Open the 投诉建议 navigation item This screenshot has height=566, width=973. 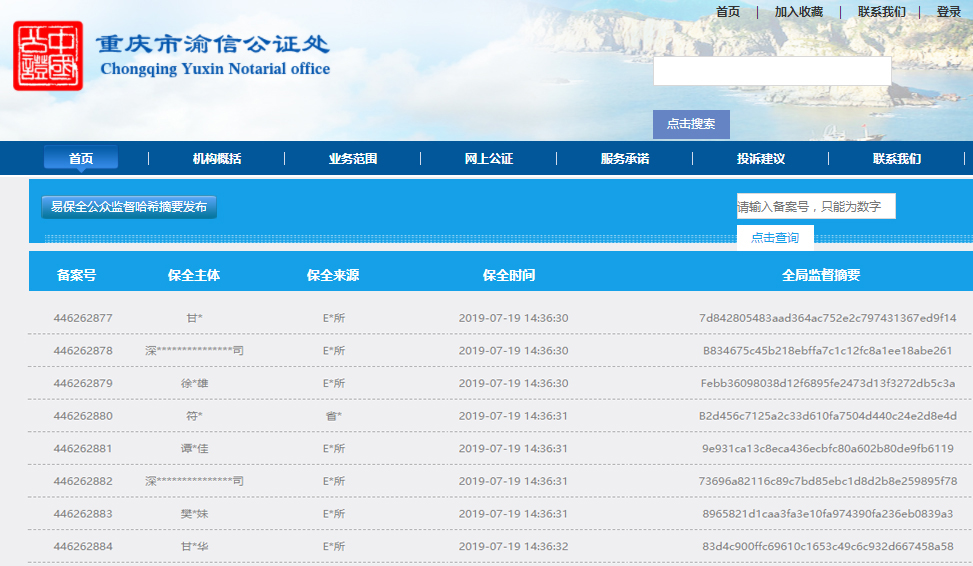click(x=761, y=159)
